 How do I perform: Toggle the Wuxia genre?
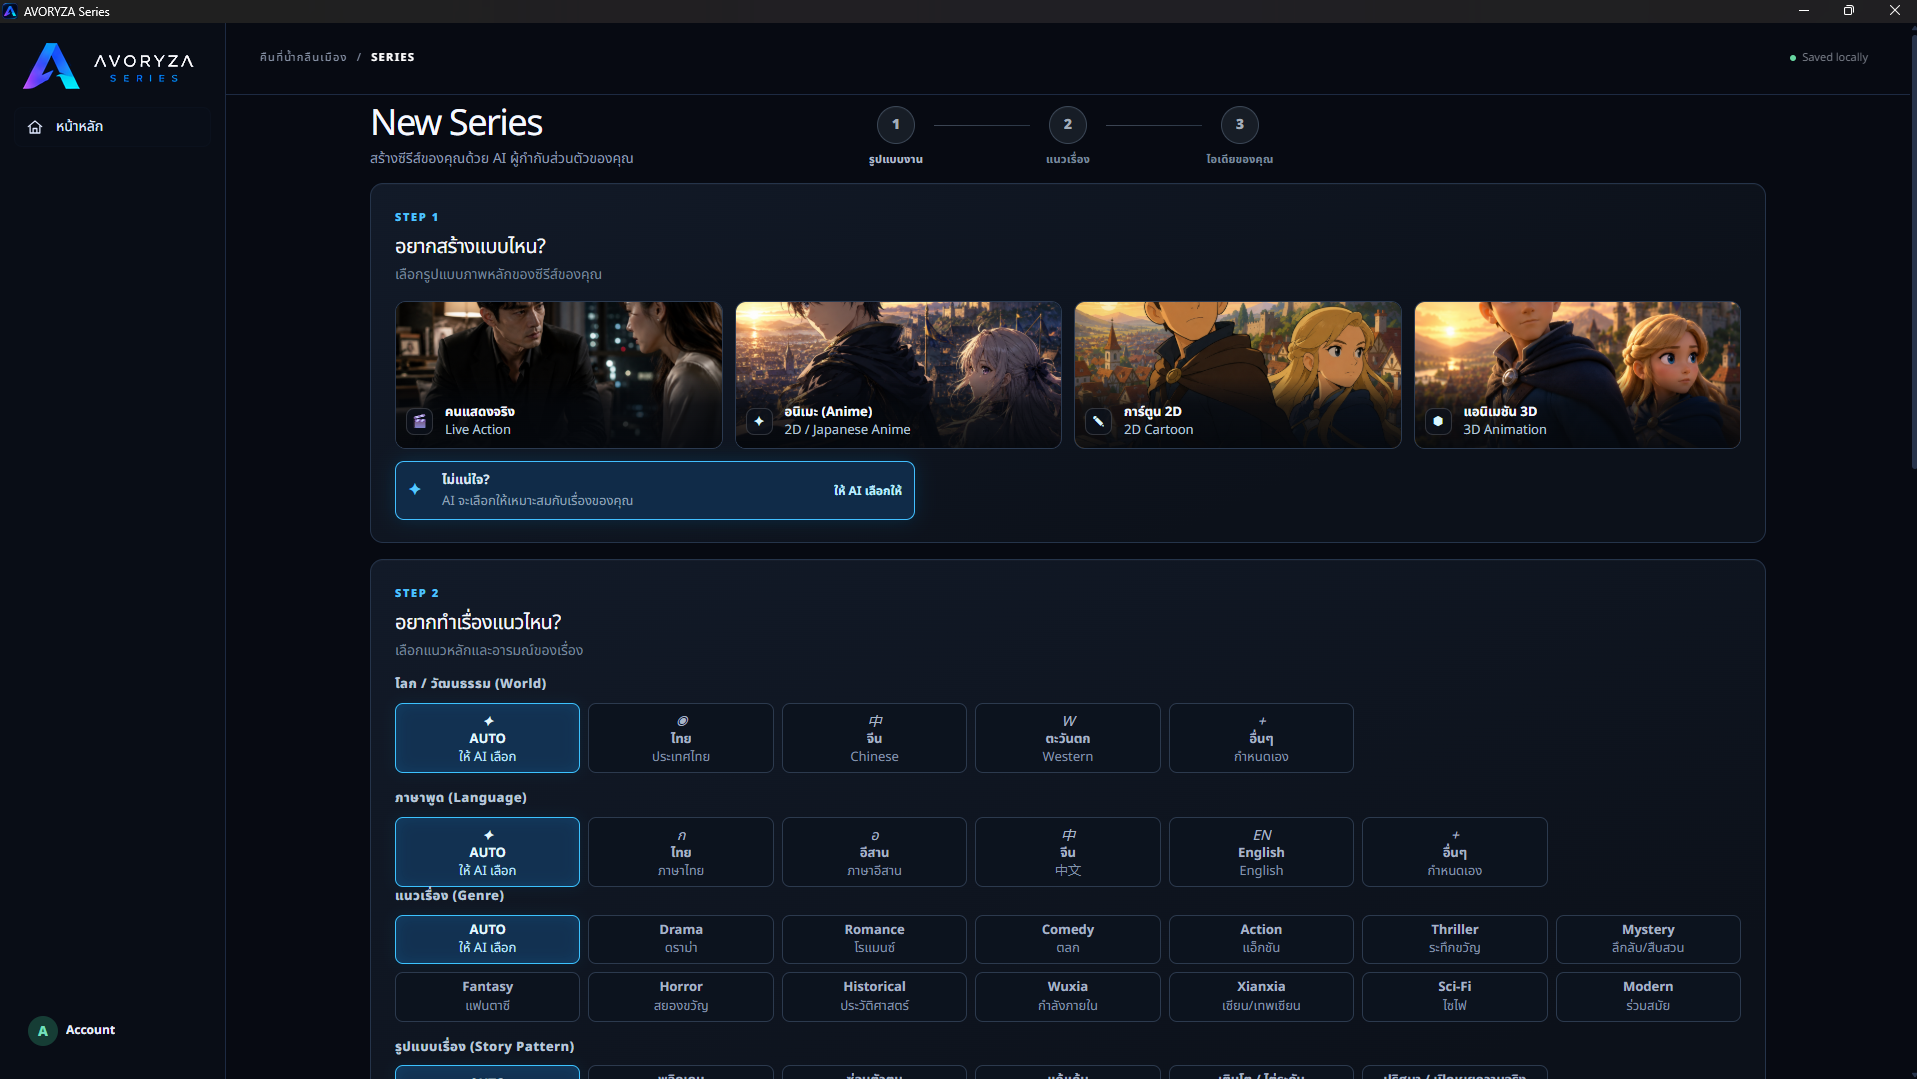coord(1068,996)
